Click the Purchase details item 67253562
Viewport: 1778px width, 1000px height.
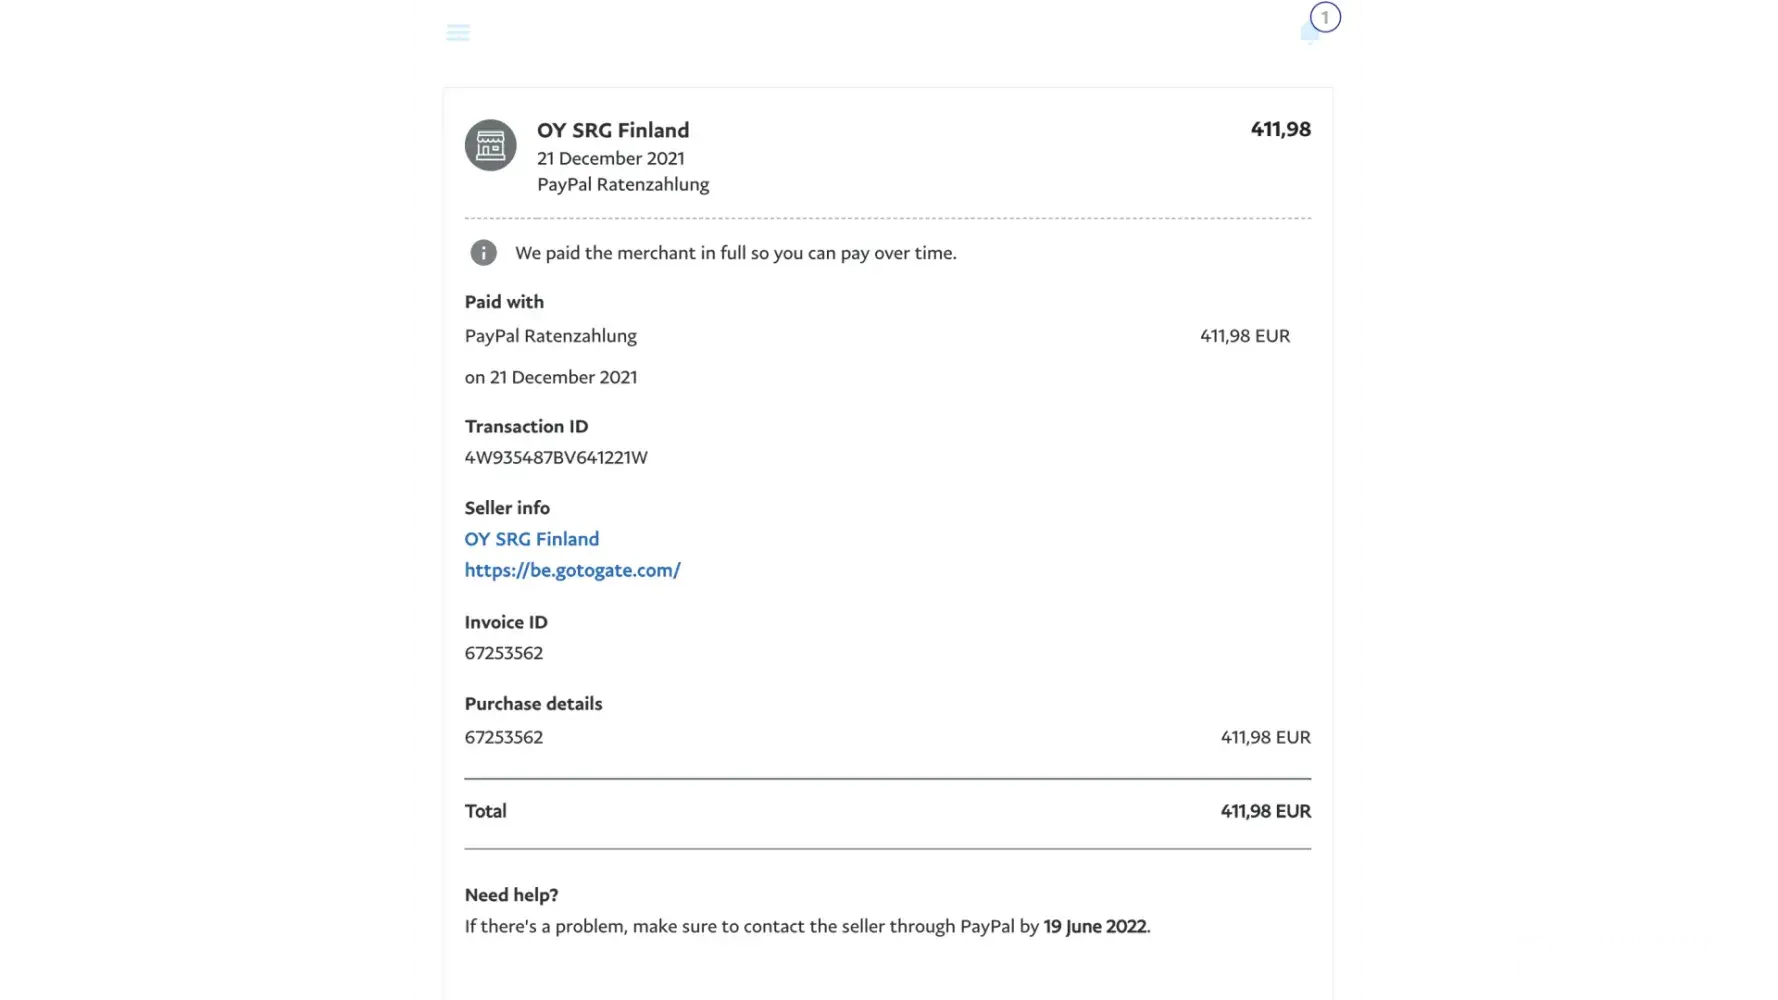(504, 737)
